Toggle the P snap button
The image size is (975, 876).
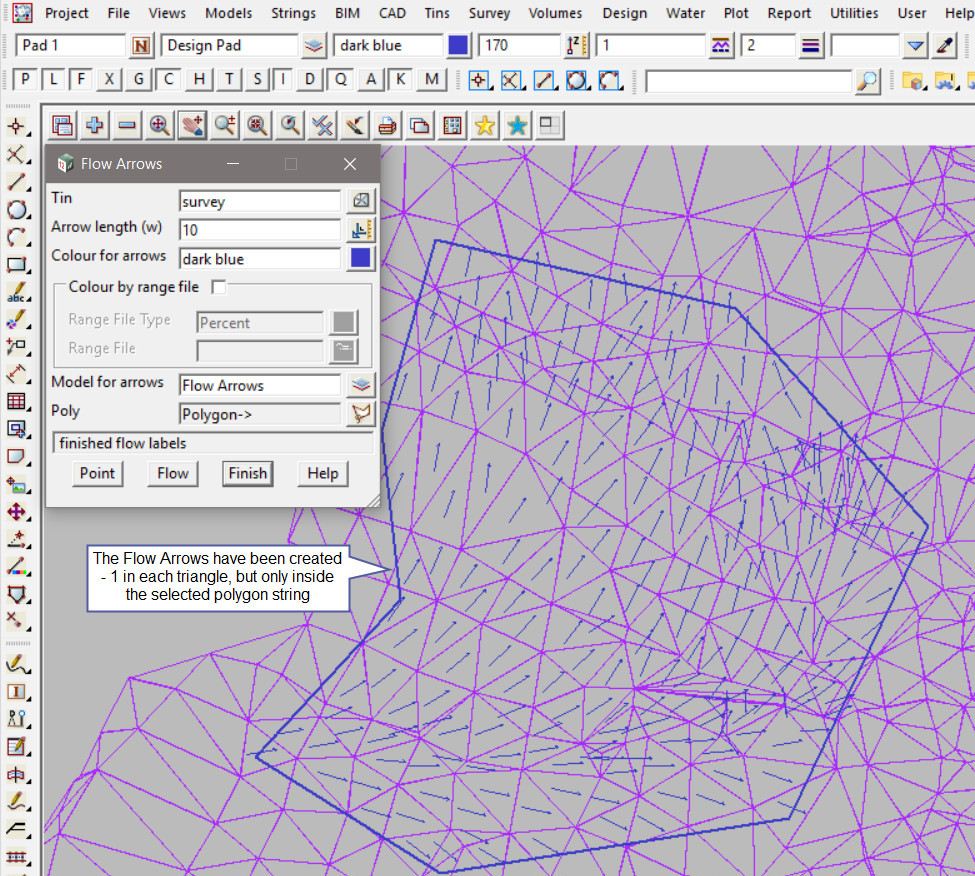(x=25, y=80)
